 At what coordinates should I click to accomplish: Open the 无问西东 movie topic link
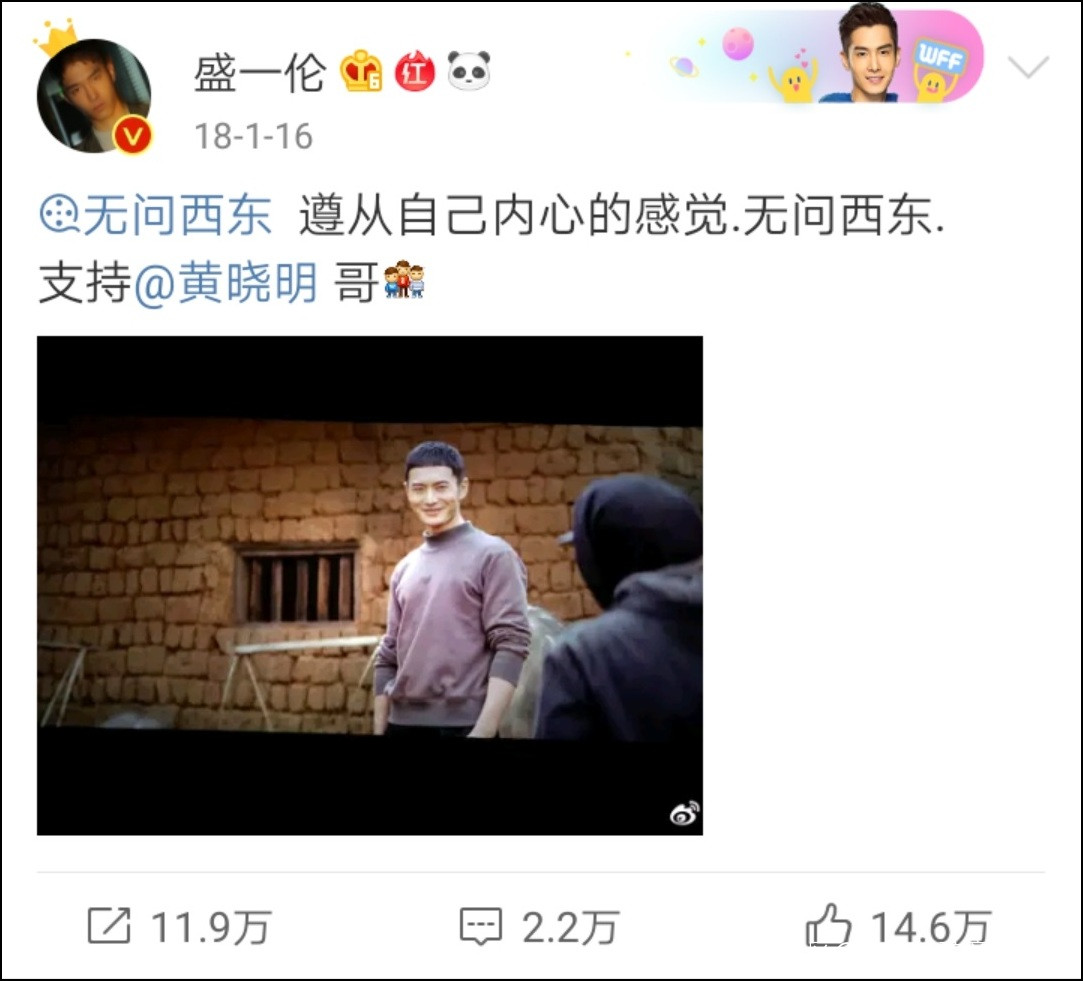point(177,215)
